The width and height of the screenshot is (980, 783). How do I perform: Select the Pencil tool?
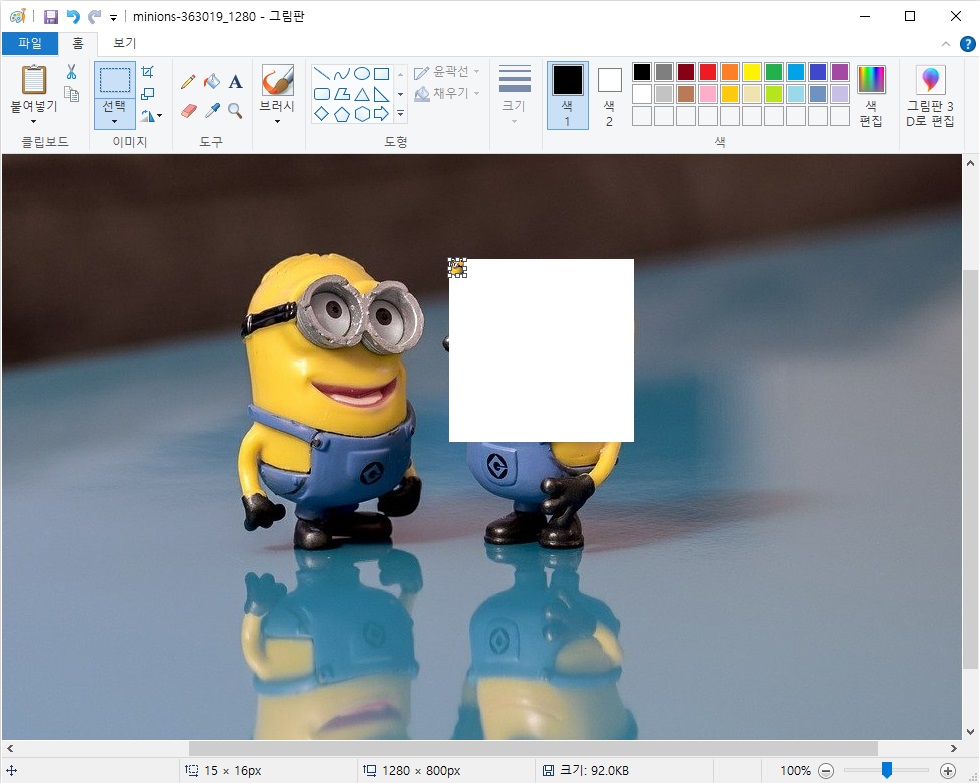[x=188, y=81]
